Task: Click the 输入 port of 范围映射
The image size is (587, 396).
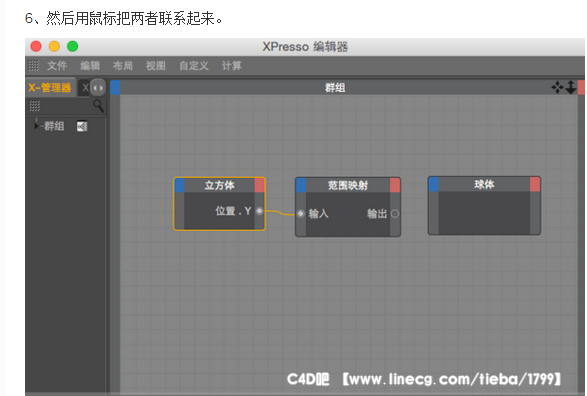Action: (x=301, y=214)
